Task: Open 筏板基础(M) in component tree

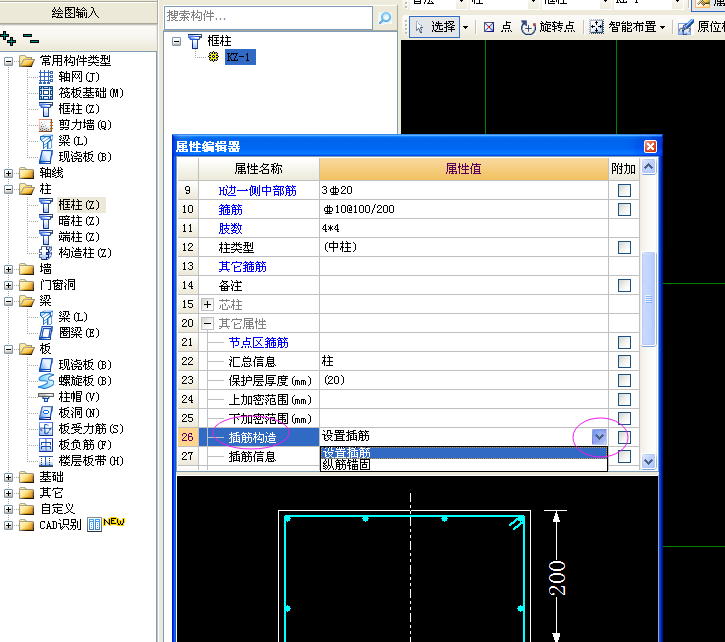Action: [90, 93]
